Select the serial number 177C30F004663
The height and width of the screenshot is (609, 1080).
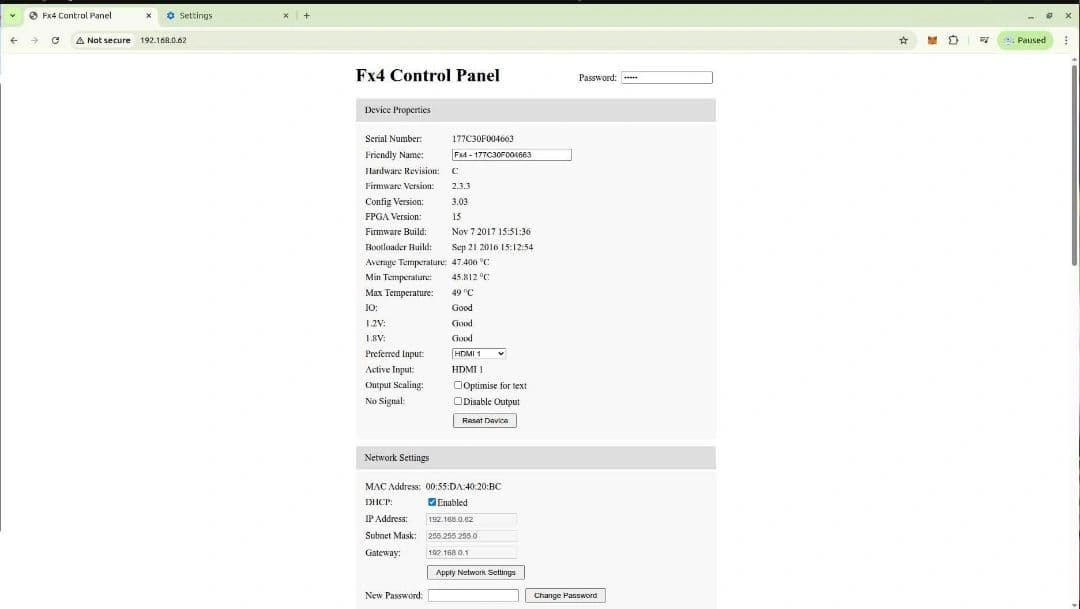pyautogui.click(x=483, y=138)
